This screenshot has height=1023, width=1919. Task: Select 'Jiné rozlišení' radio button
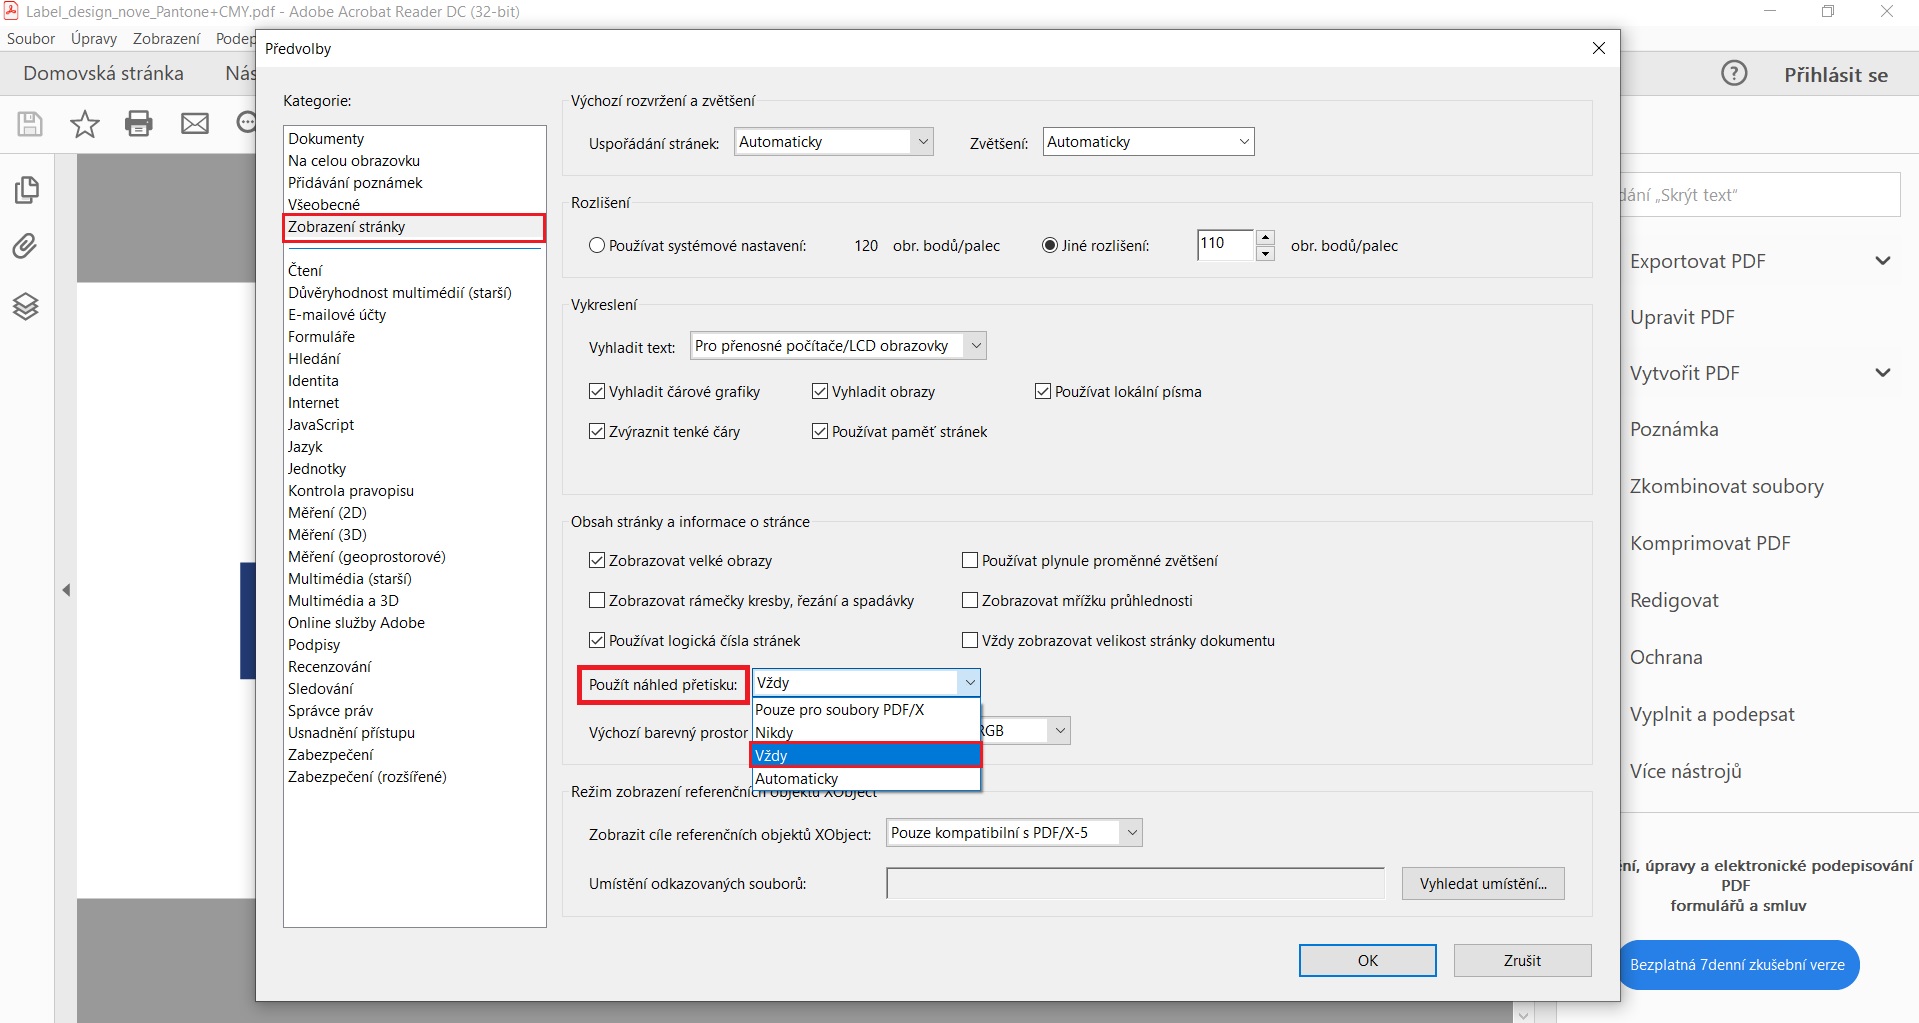(1050, 245)
